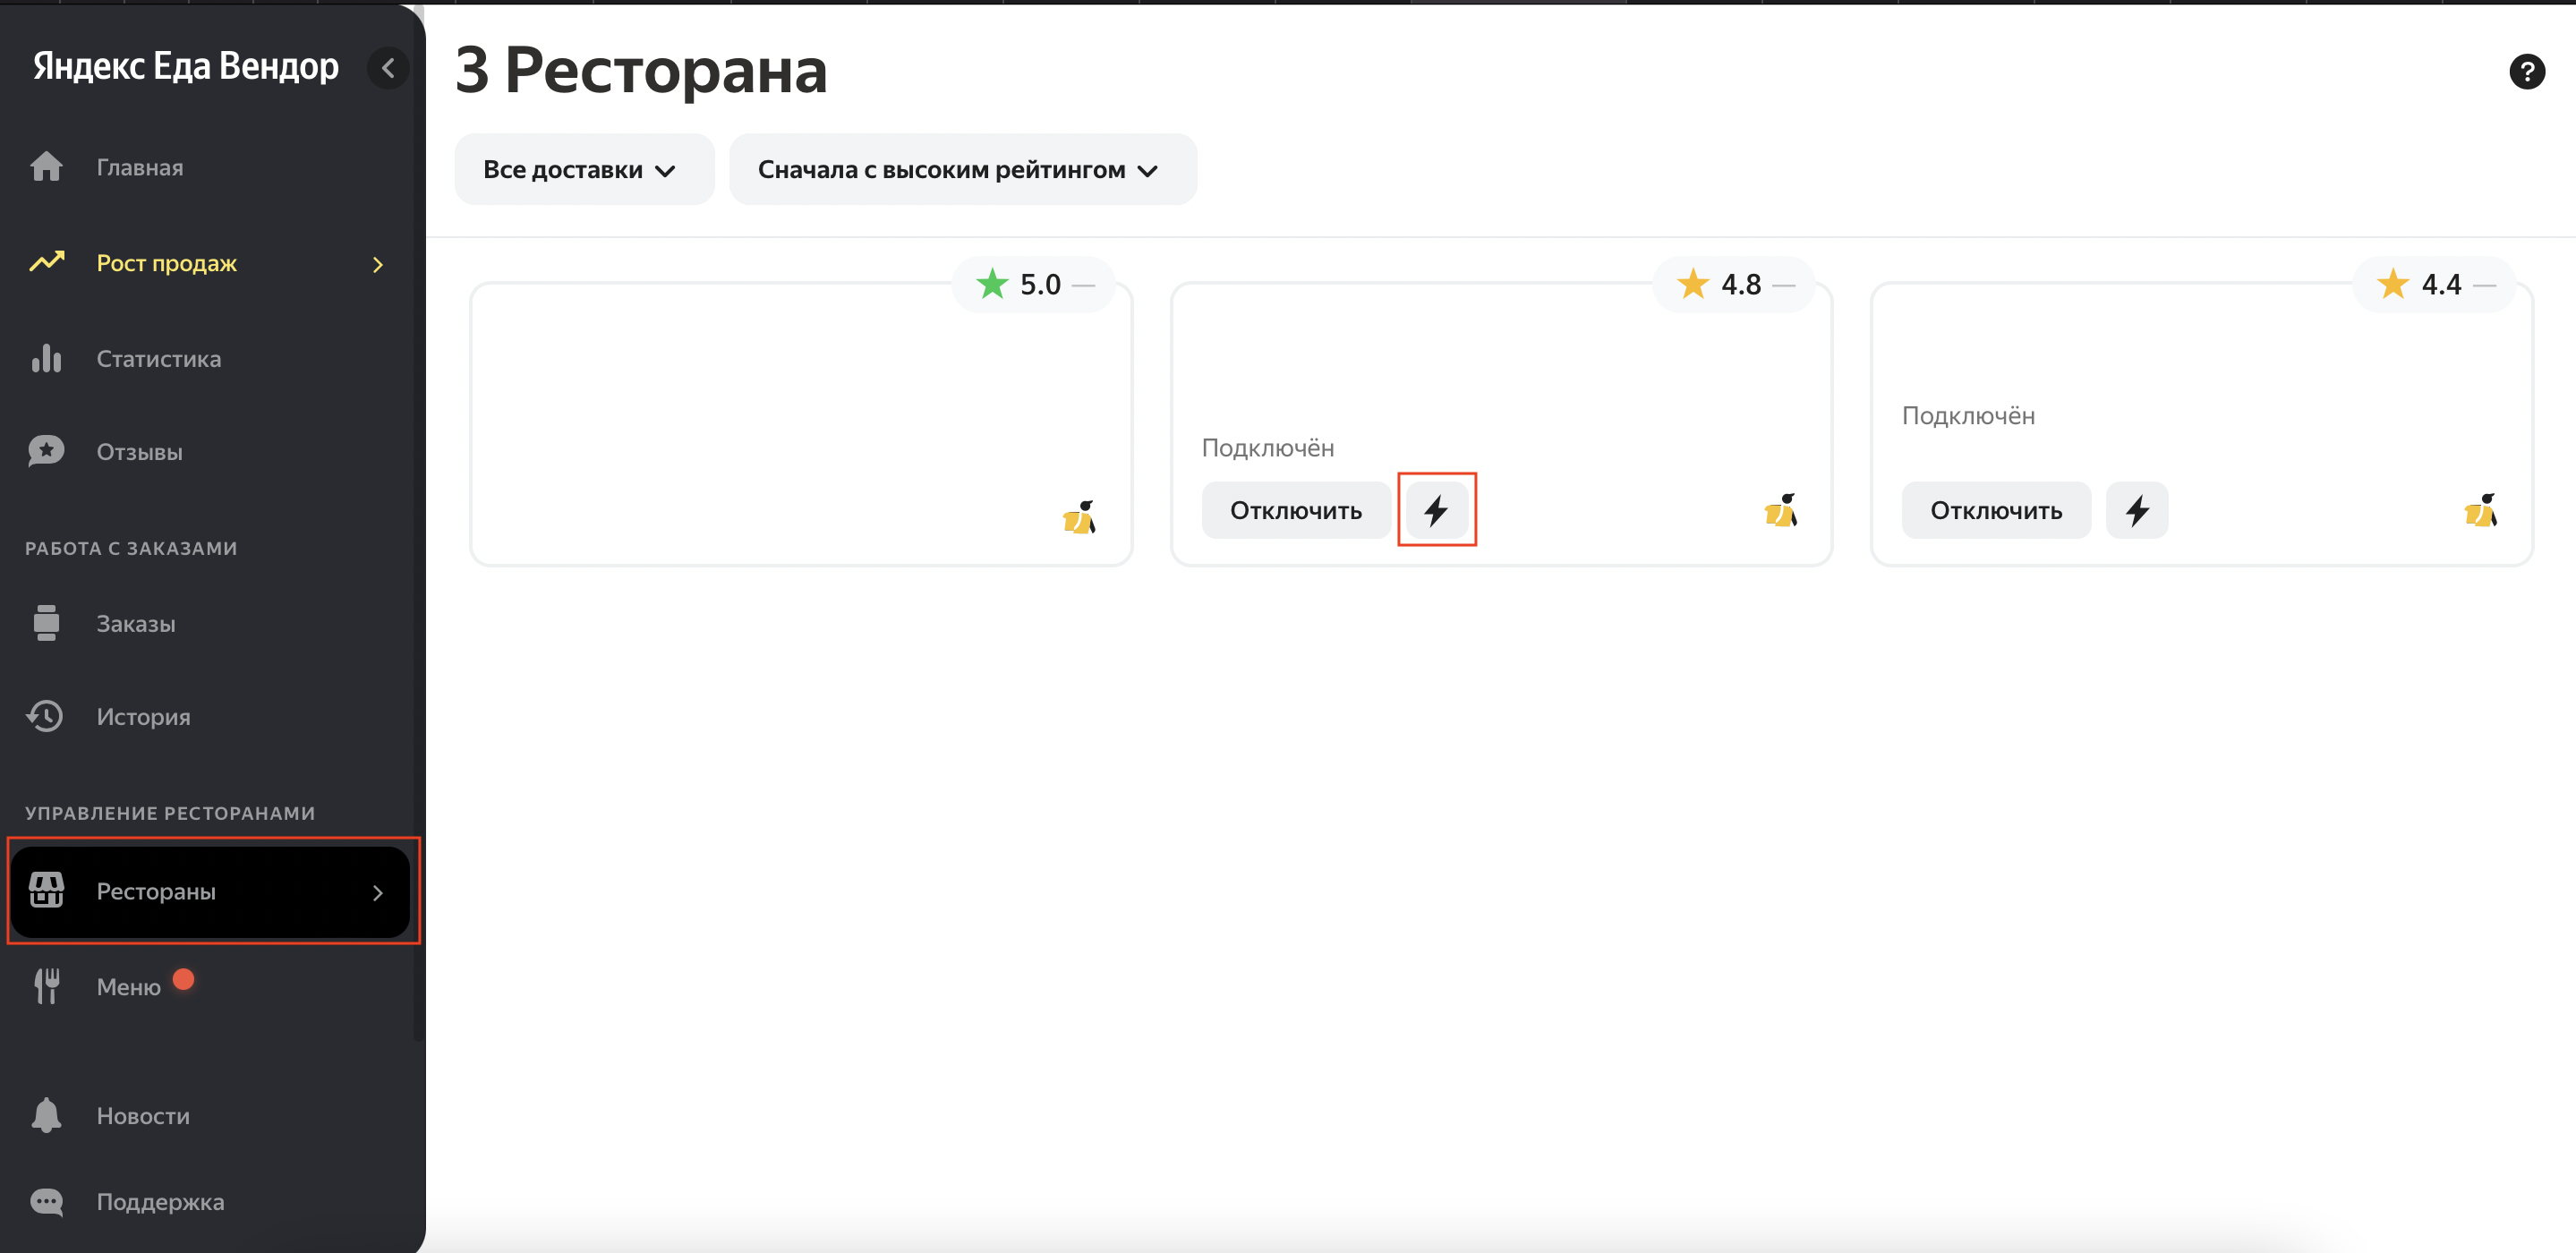Disable the 4.4 rated restaurant with Отключить
The image size is (2576, 1253).
tap(1995, 510)
